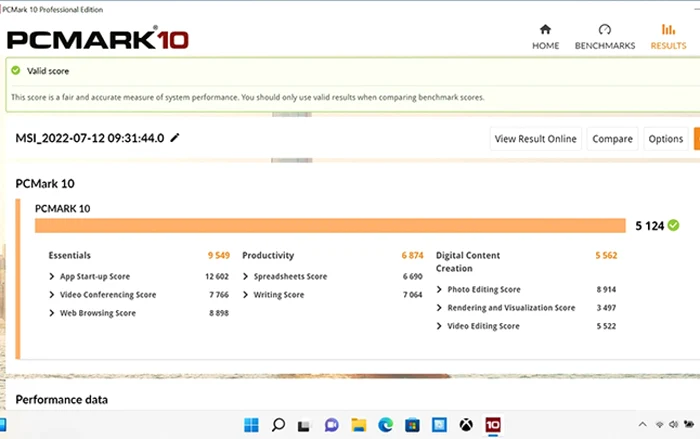
Task: Click the Performance data heading
Action: (62, 400)
